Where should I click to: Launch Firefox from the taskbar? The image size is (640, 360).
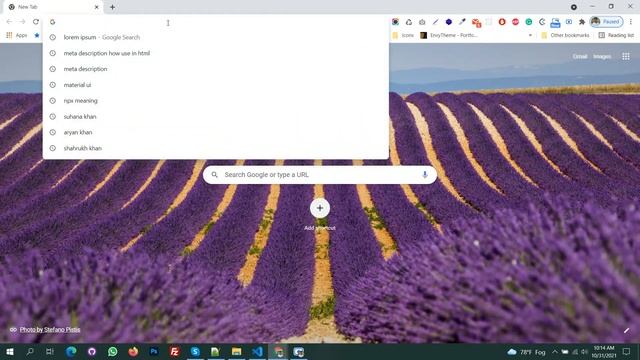coord(133,351)
